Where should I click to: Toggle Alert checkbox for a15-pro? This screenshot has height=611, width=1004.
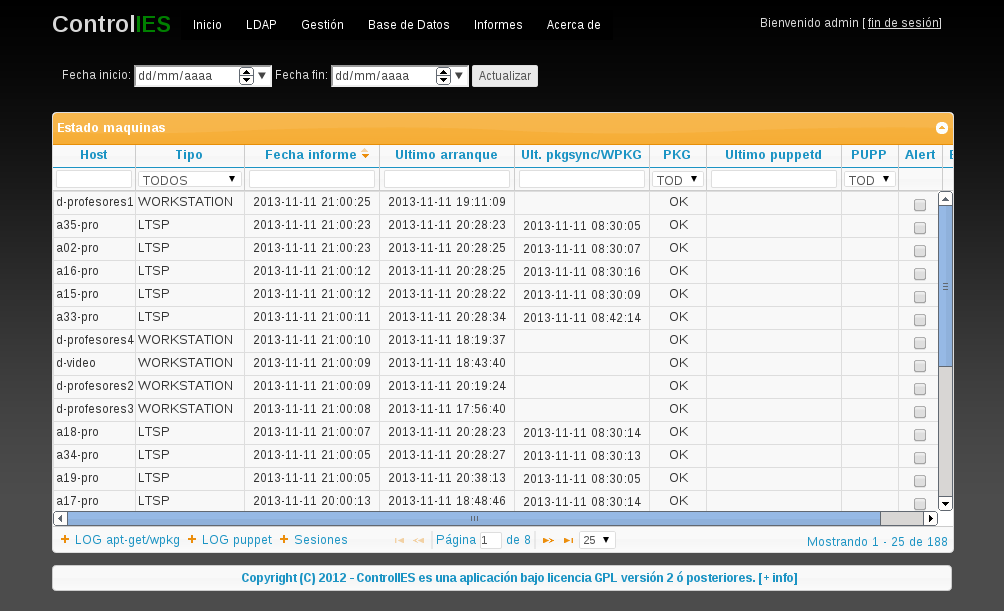click(x=920, y=297)
